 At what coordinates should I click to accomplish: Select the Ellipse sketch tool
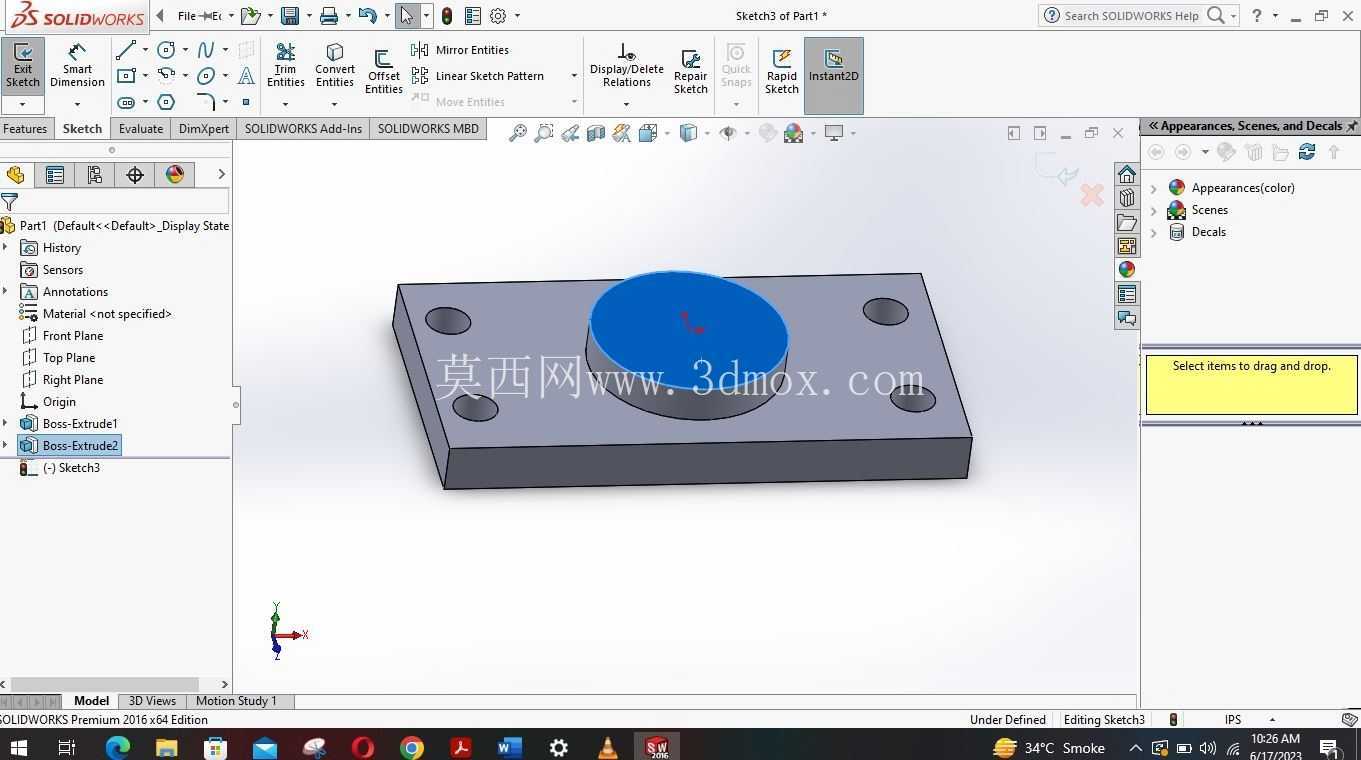pos(206,76)
